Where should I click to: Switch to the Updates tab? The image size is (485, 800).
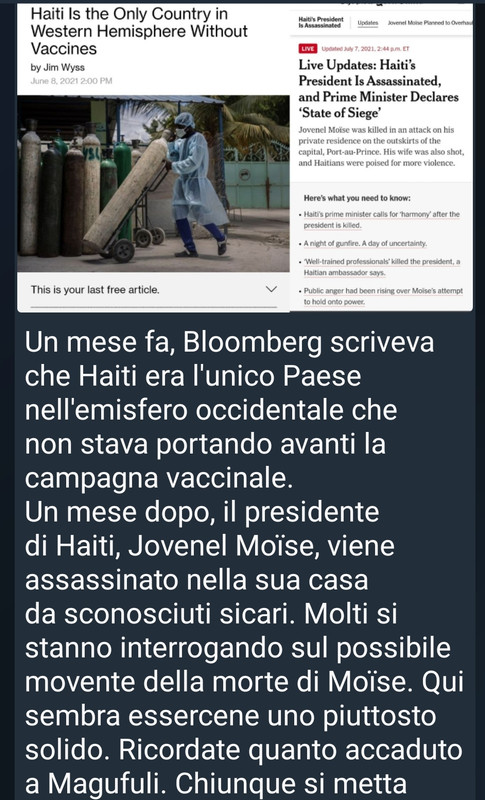click(368, 23)
